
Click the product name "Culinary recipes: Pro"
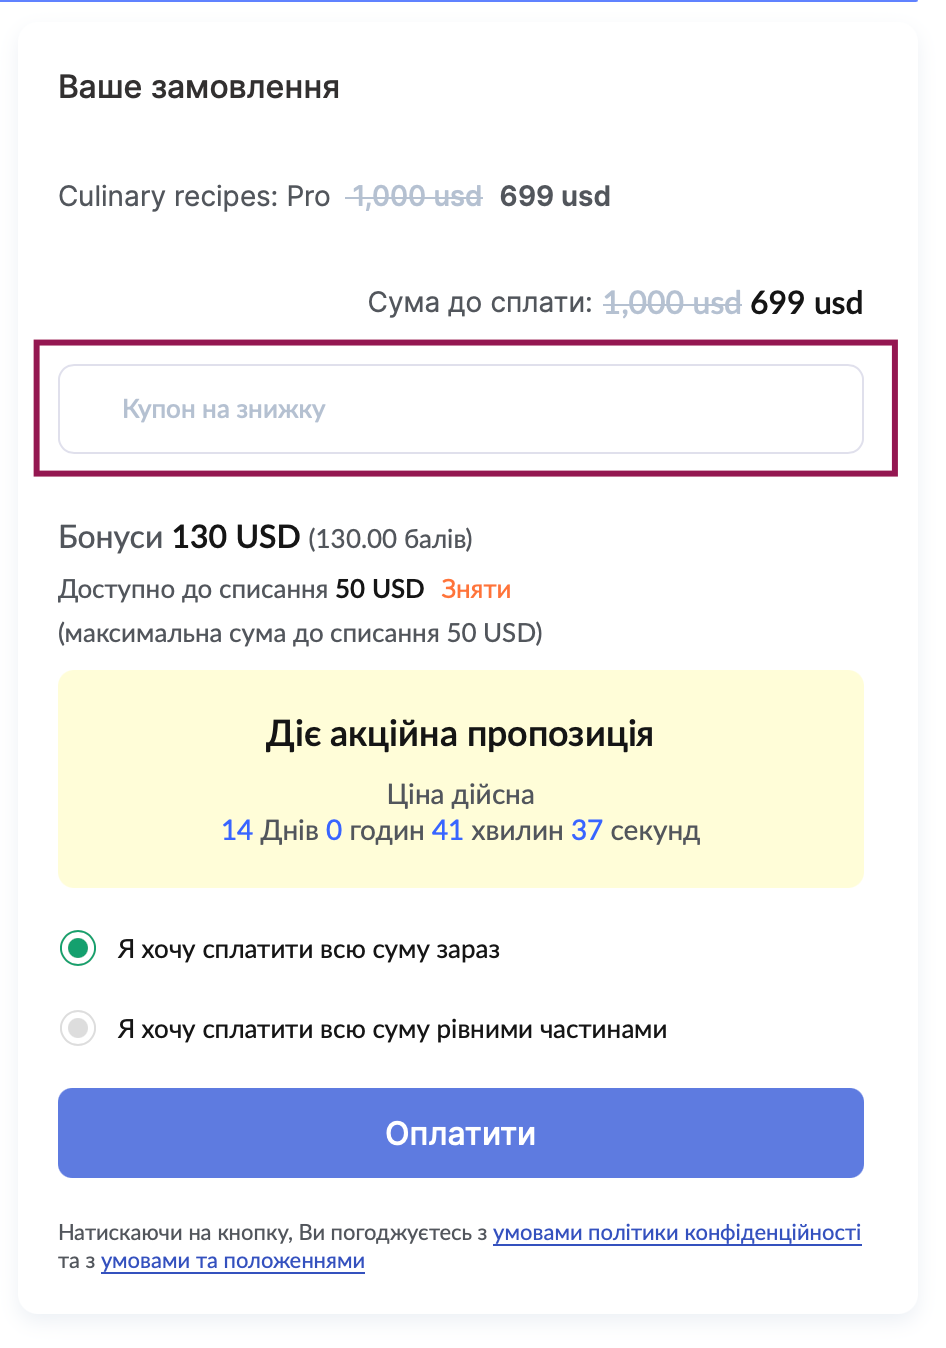pyautogui.click(x=194, y=196)
